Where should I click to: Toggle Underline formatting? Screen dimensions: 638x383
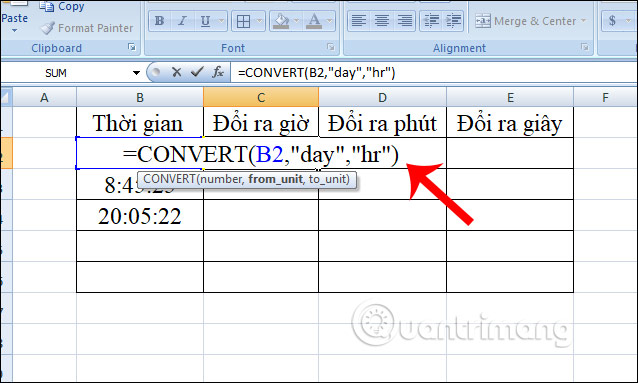[205, 21]
